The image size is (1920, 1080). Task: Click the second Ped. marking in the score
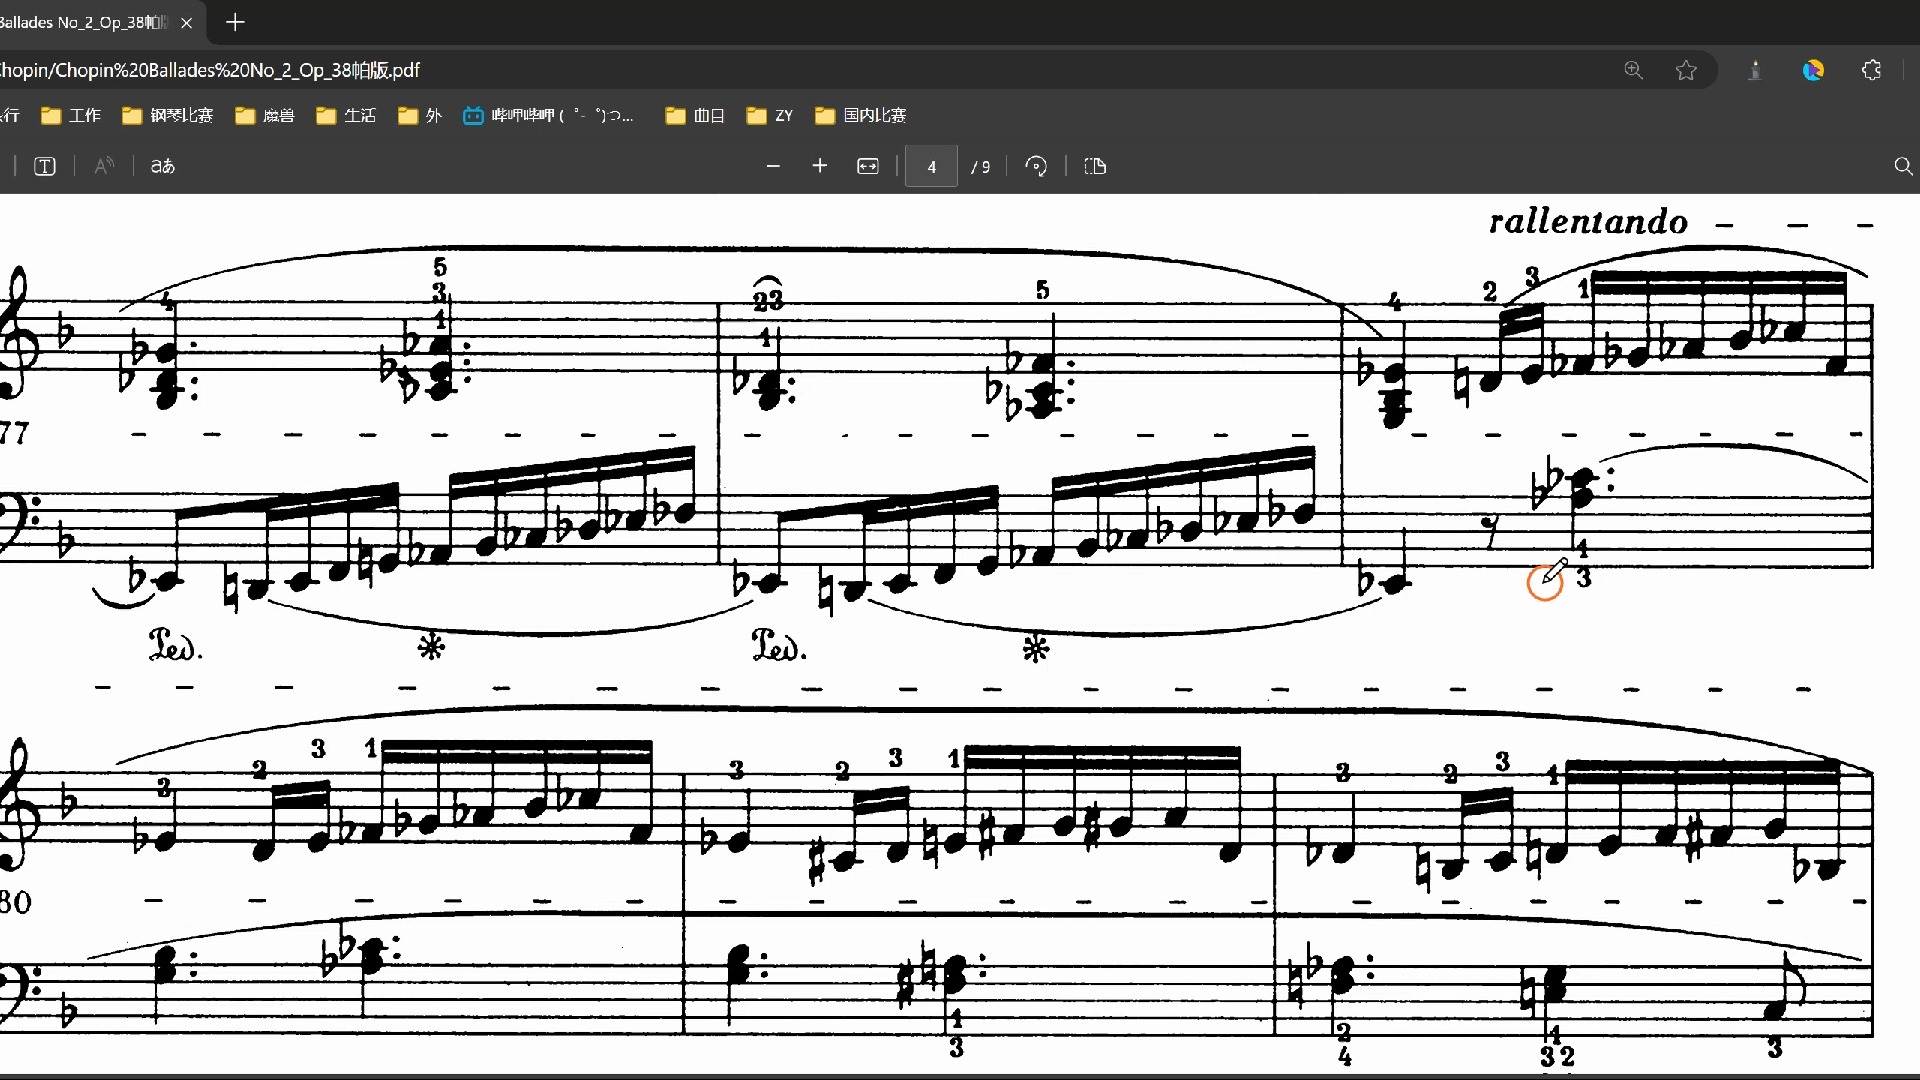click(x=779, y=646)
